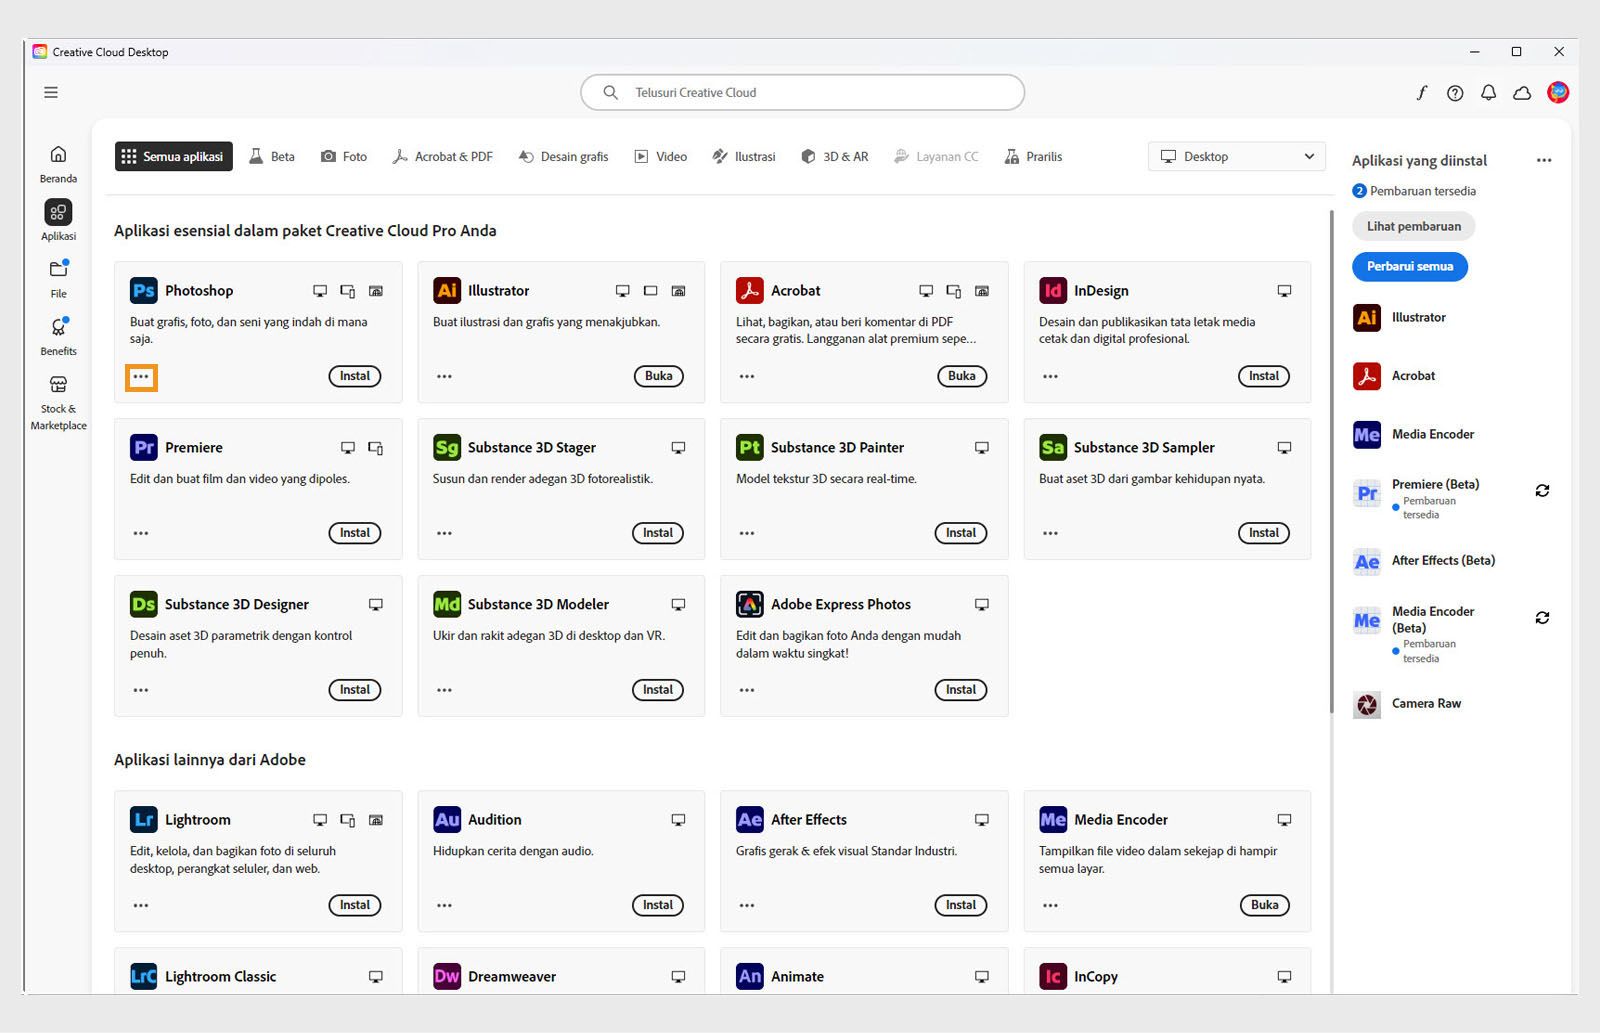The height and width of the screenshot is (1033, 1600).
Task: Open more options for Photoshop card
Action: pyautogui.click(x=141, y=377)
